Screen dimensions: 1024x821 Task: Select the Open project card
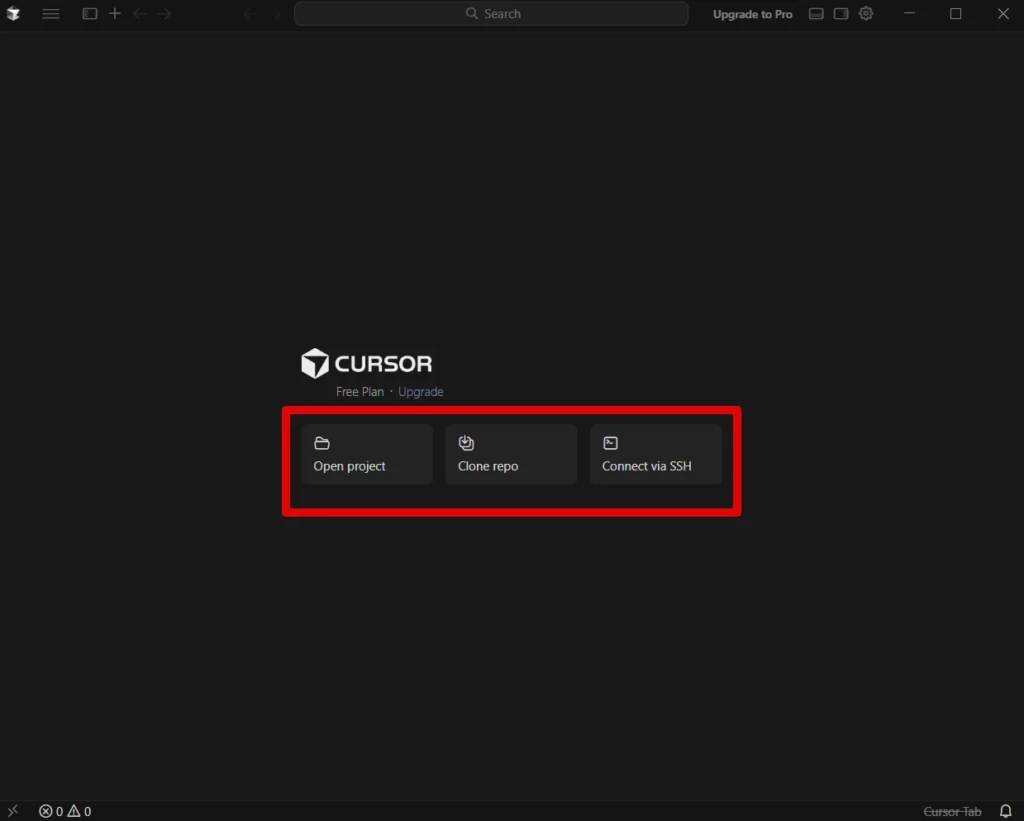point(367,455)
